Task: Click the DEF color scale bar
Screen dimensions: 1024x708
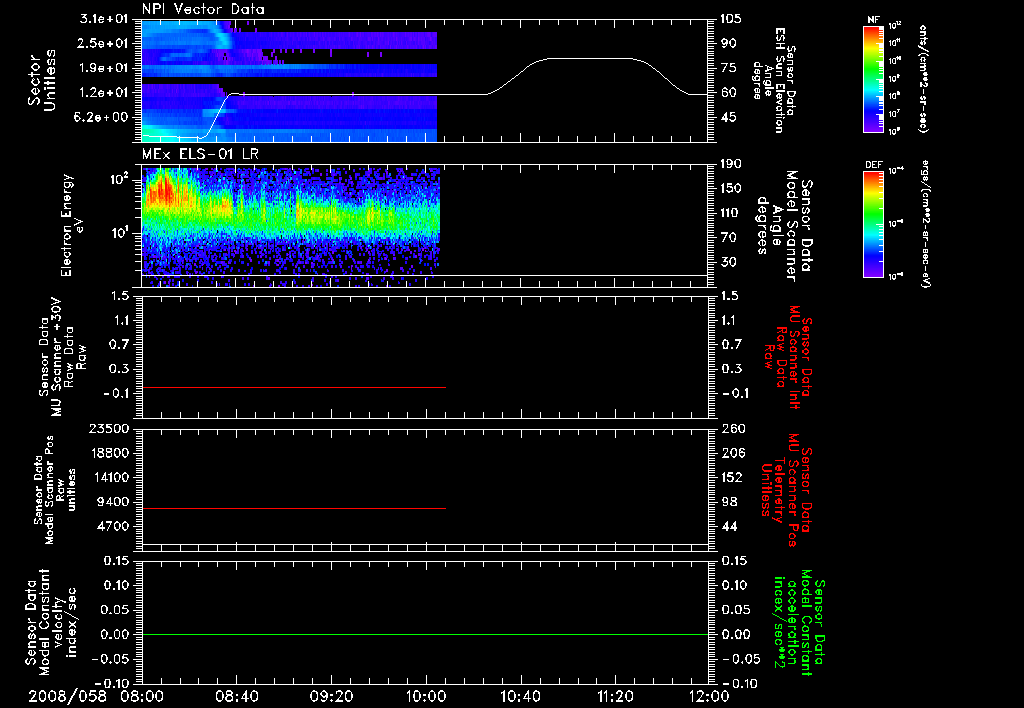Action: (x=874, y=224)
